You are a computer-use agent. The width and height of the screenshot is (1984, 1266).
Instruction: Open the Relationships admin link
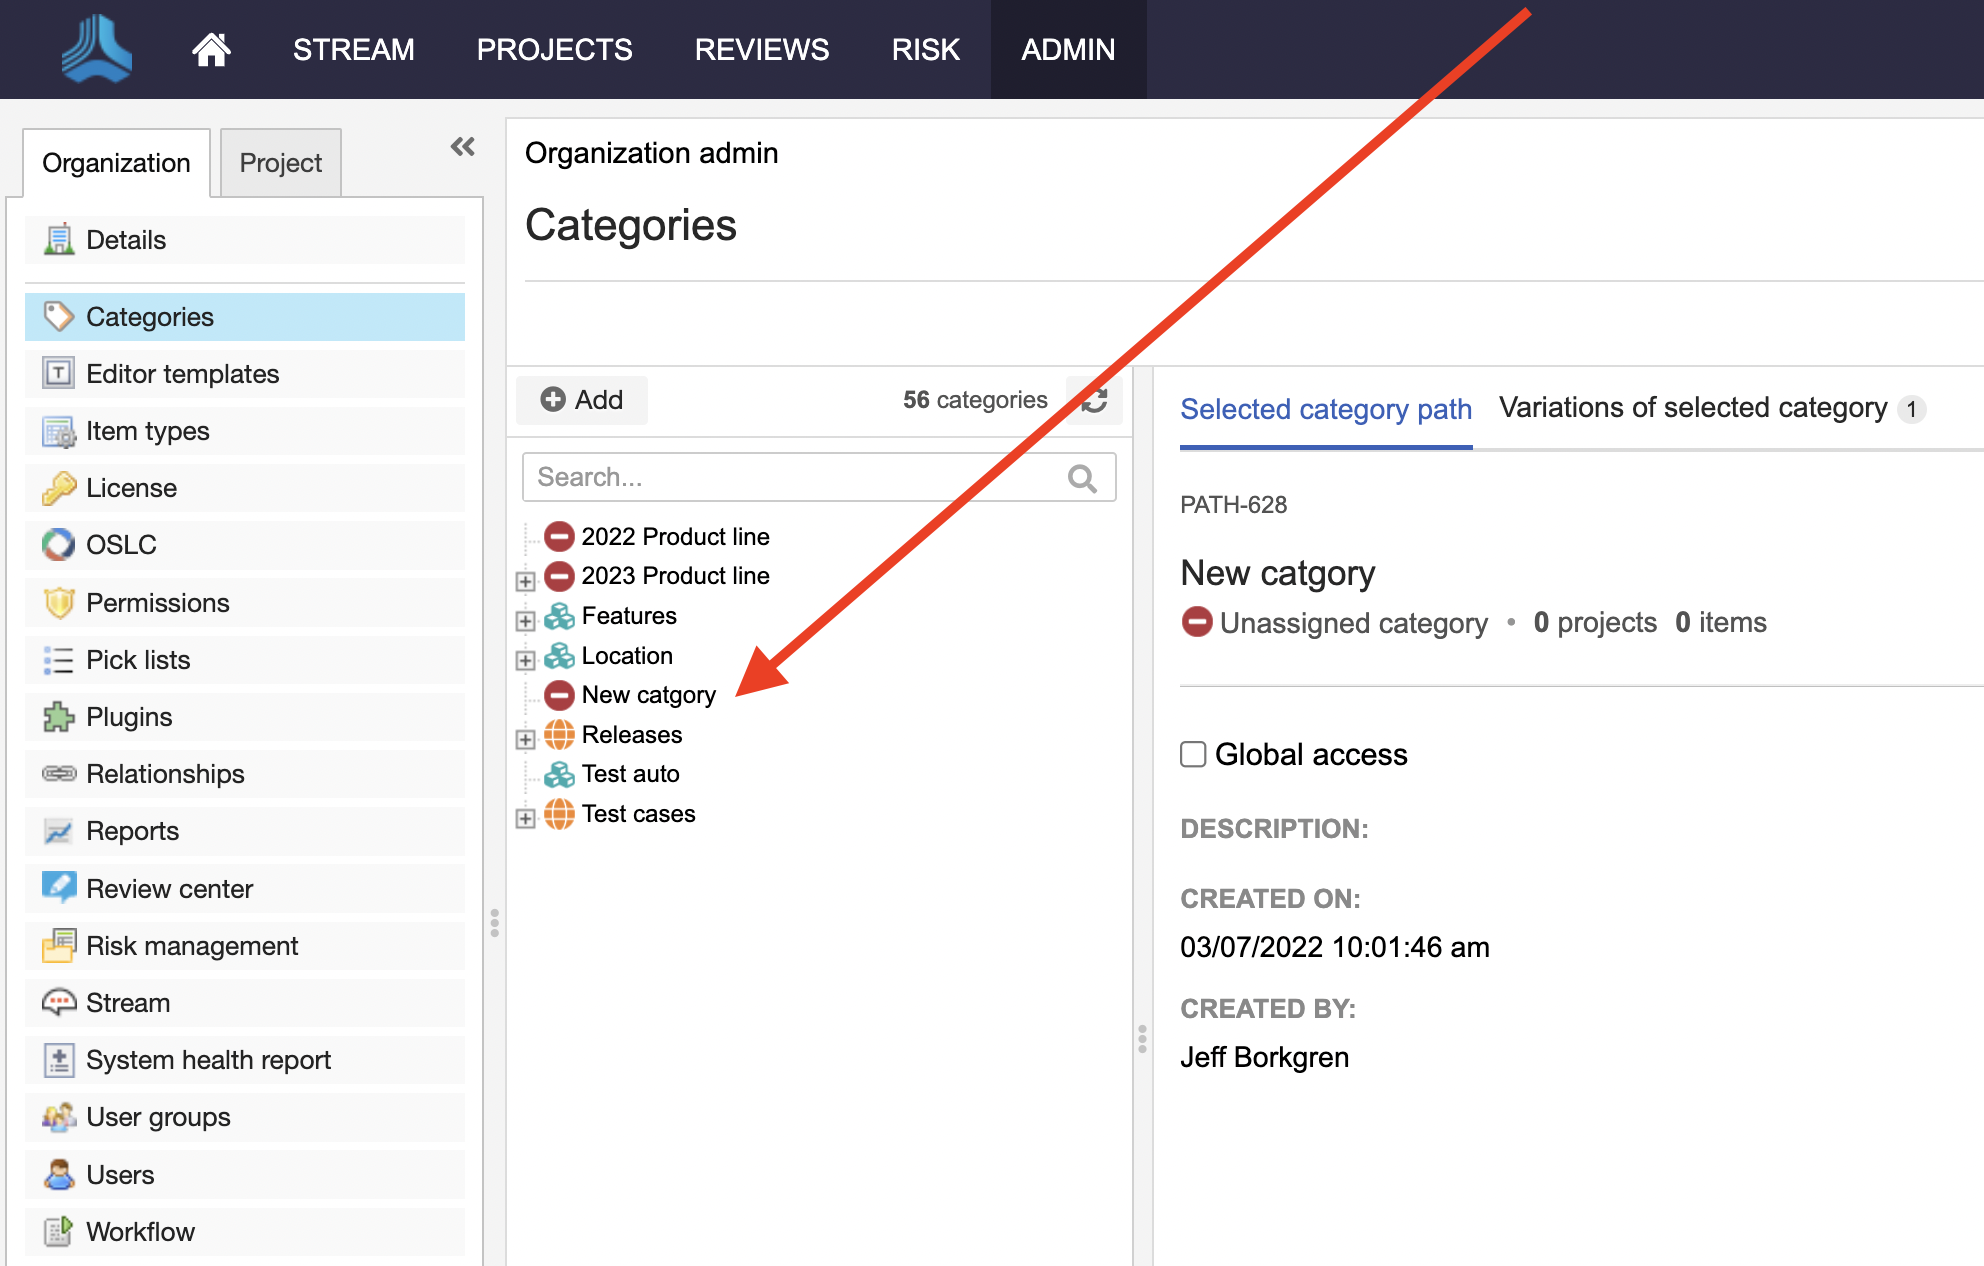pos(245,774)
